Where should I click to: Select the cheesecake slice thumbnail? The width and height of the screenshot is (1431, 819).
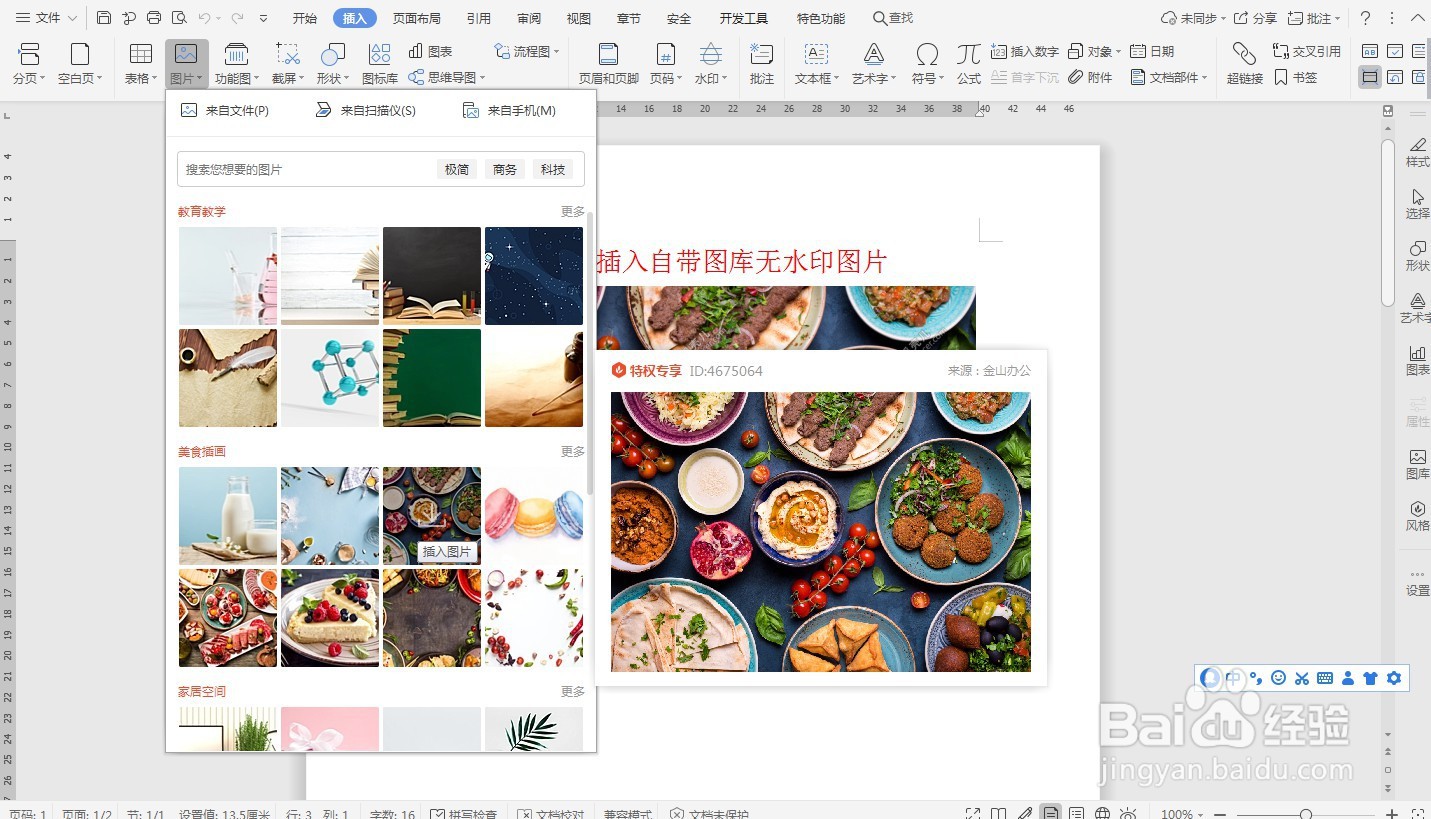330,618
